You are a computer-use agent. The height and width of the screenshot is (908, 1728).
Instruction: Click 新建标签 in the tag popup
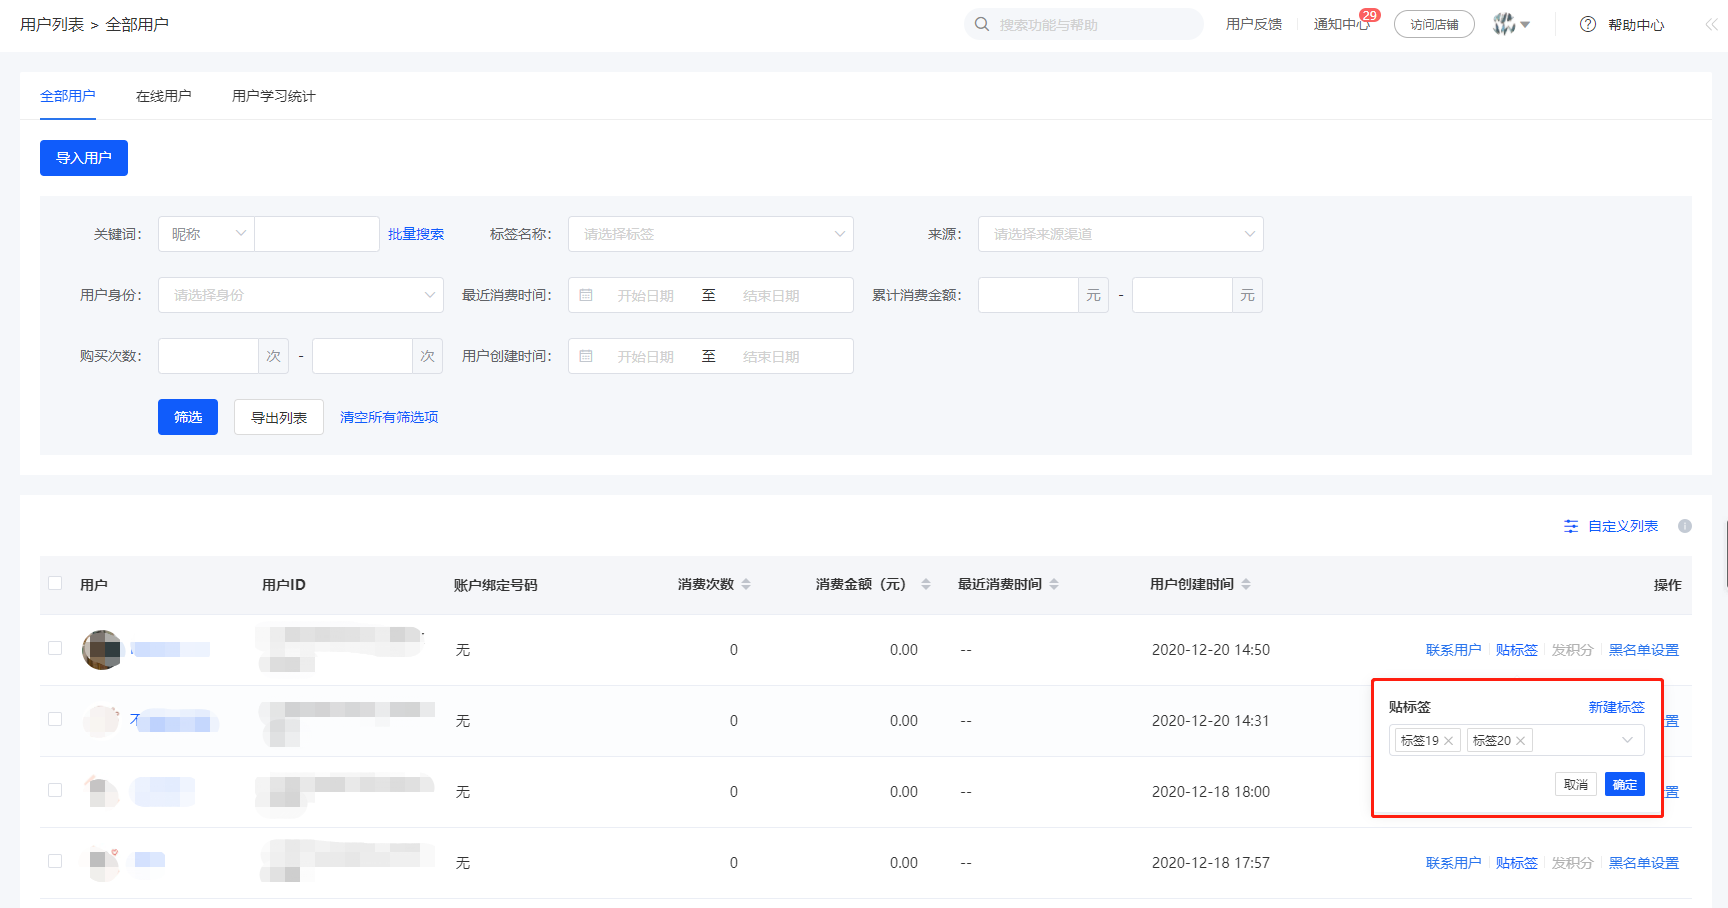1617,707
